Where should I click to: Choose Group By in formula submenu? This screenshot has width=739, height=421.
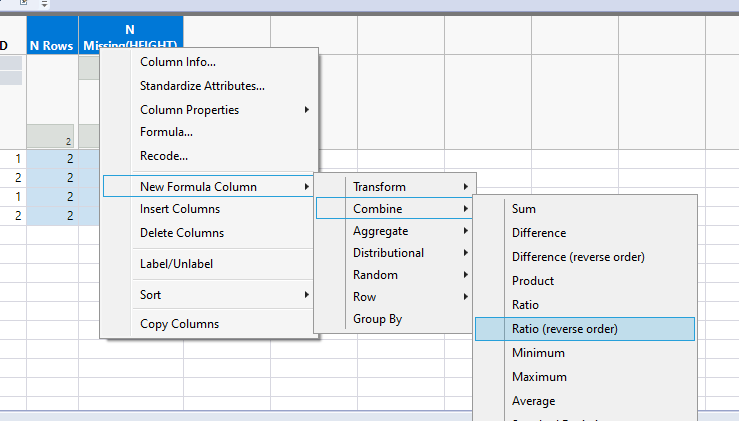click(377, 319)
